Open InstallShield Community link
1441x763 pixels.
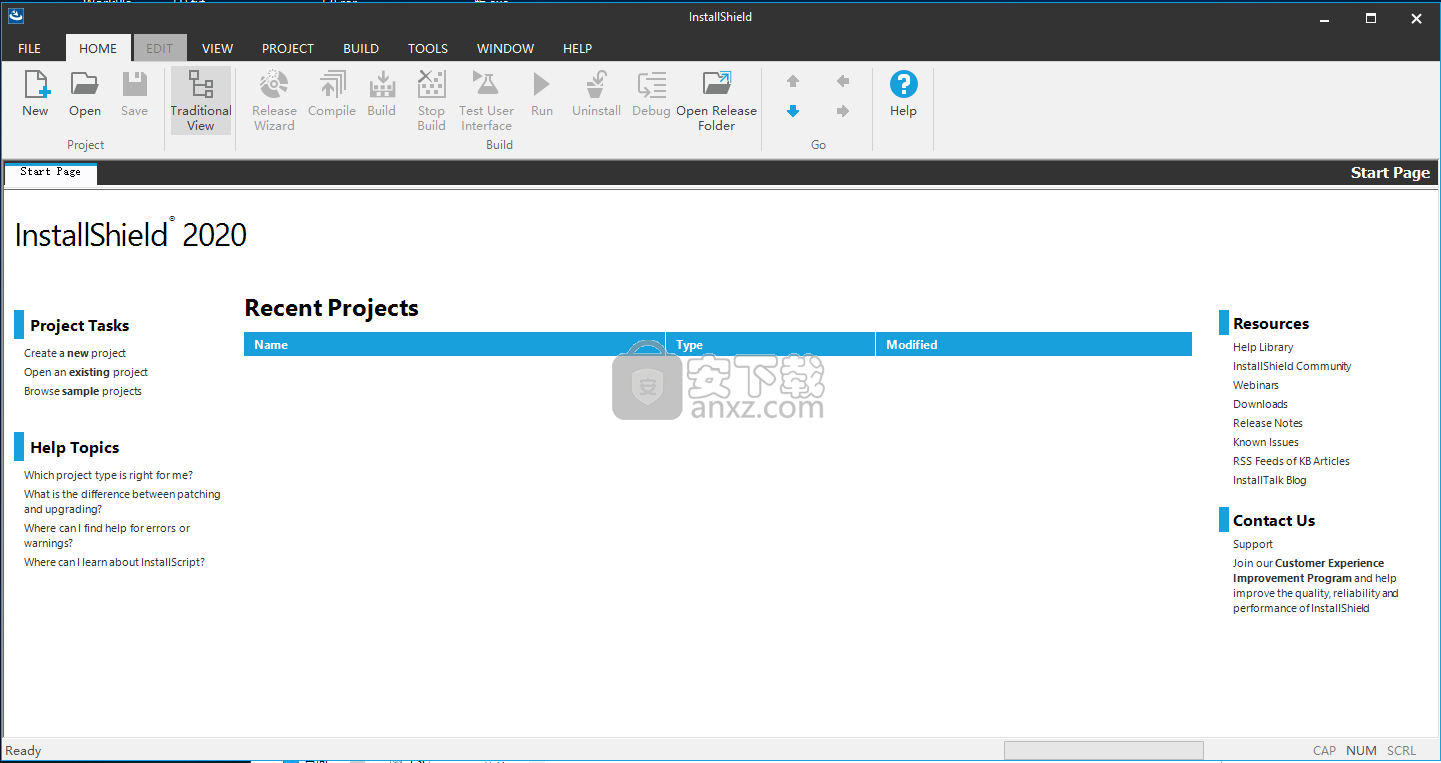[1292, 366]
